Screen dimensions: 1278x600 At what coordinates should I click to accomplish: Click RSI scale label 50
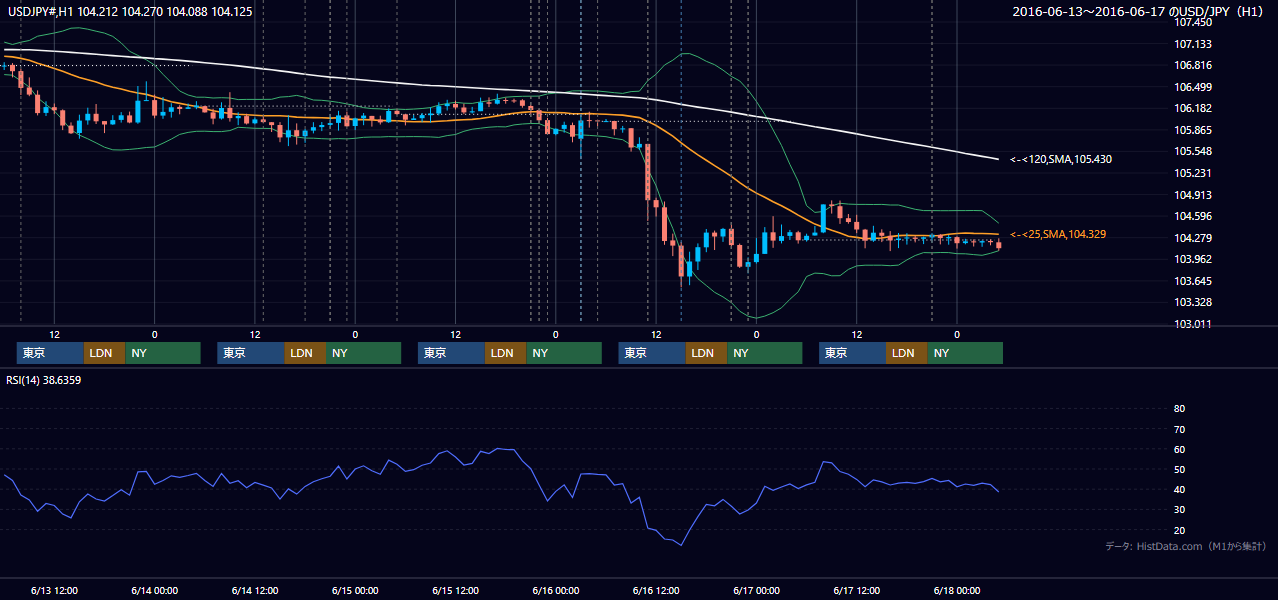pos(1179,470)
